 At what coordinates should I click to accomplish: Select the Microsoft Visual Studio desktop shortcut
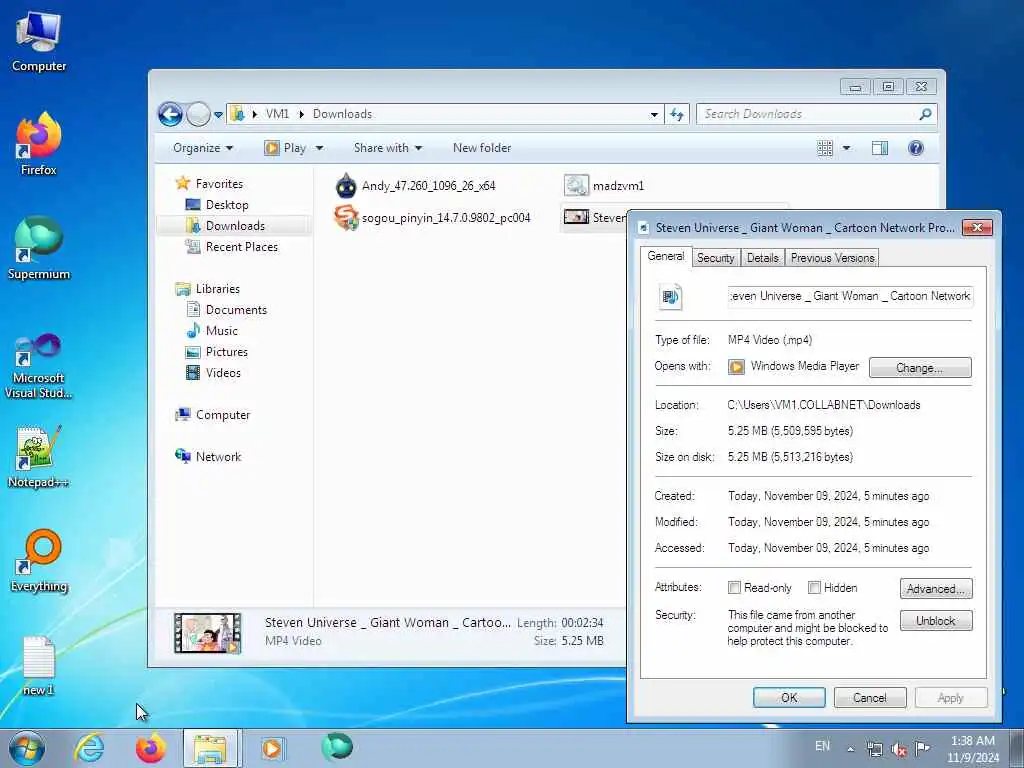[39, 366]
